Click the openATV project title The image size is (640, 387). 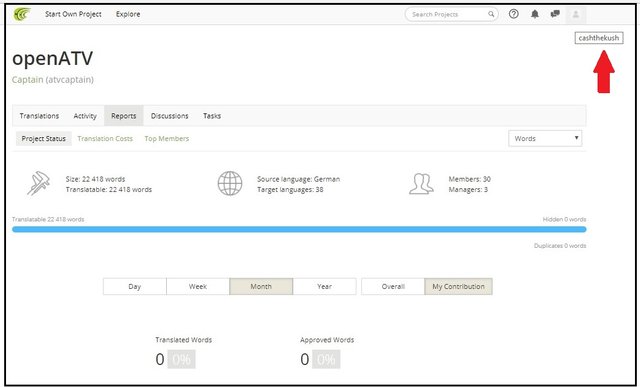53,59
